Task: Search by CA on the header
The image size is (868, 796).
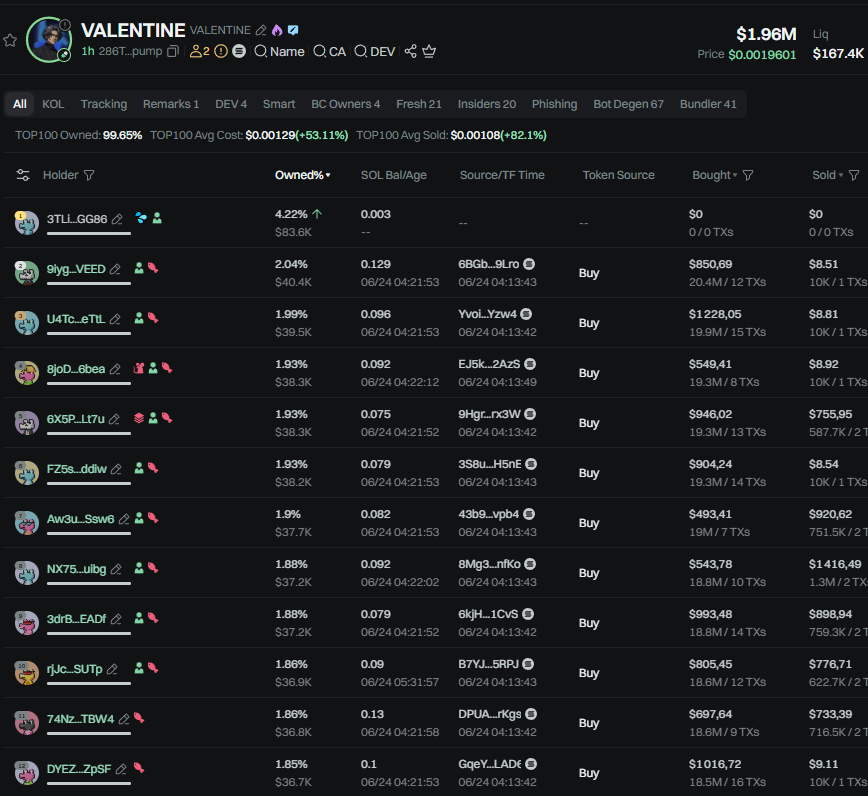Action: (329, 51)
